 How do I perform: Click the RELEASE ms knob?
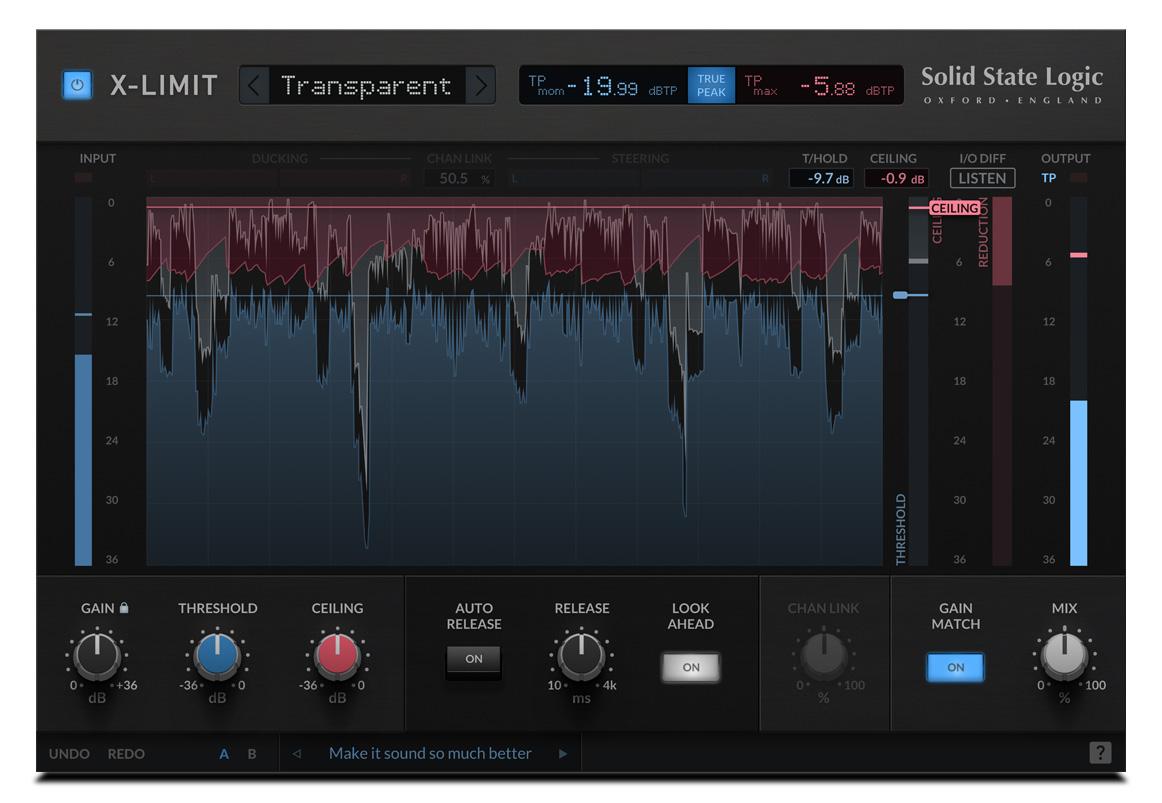click(582, 656)
